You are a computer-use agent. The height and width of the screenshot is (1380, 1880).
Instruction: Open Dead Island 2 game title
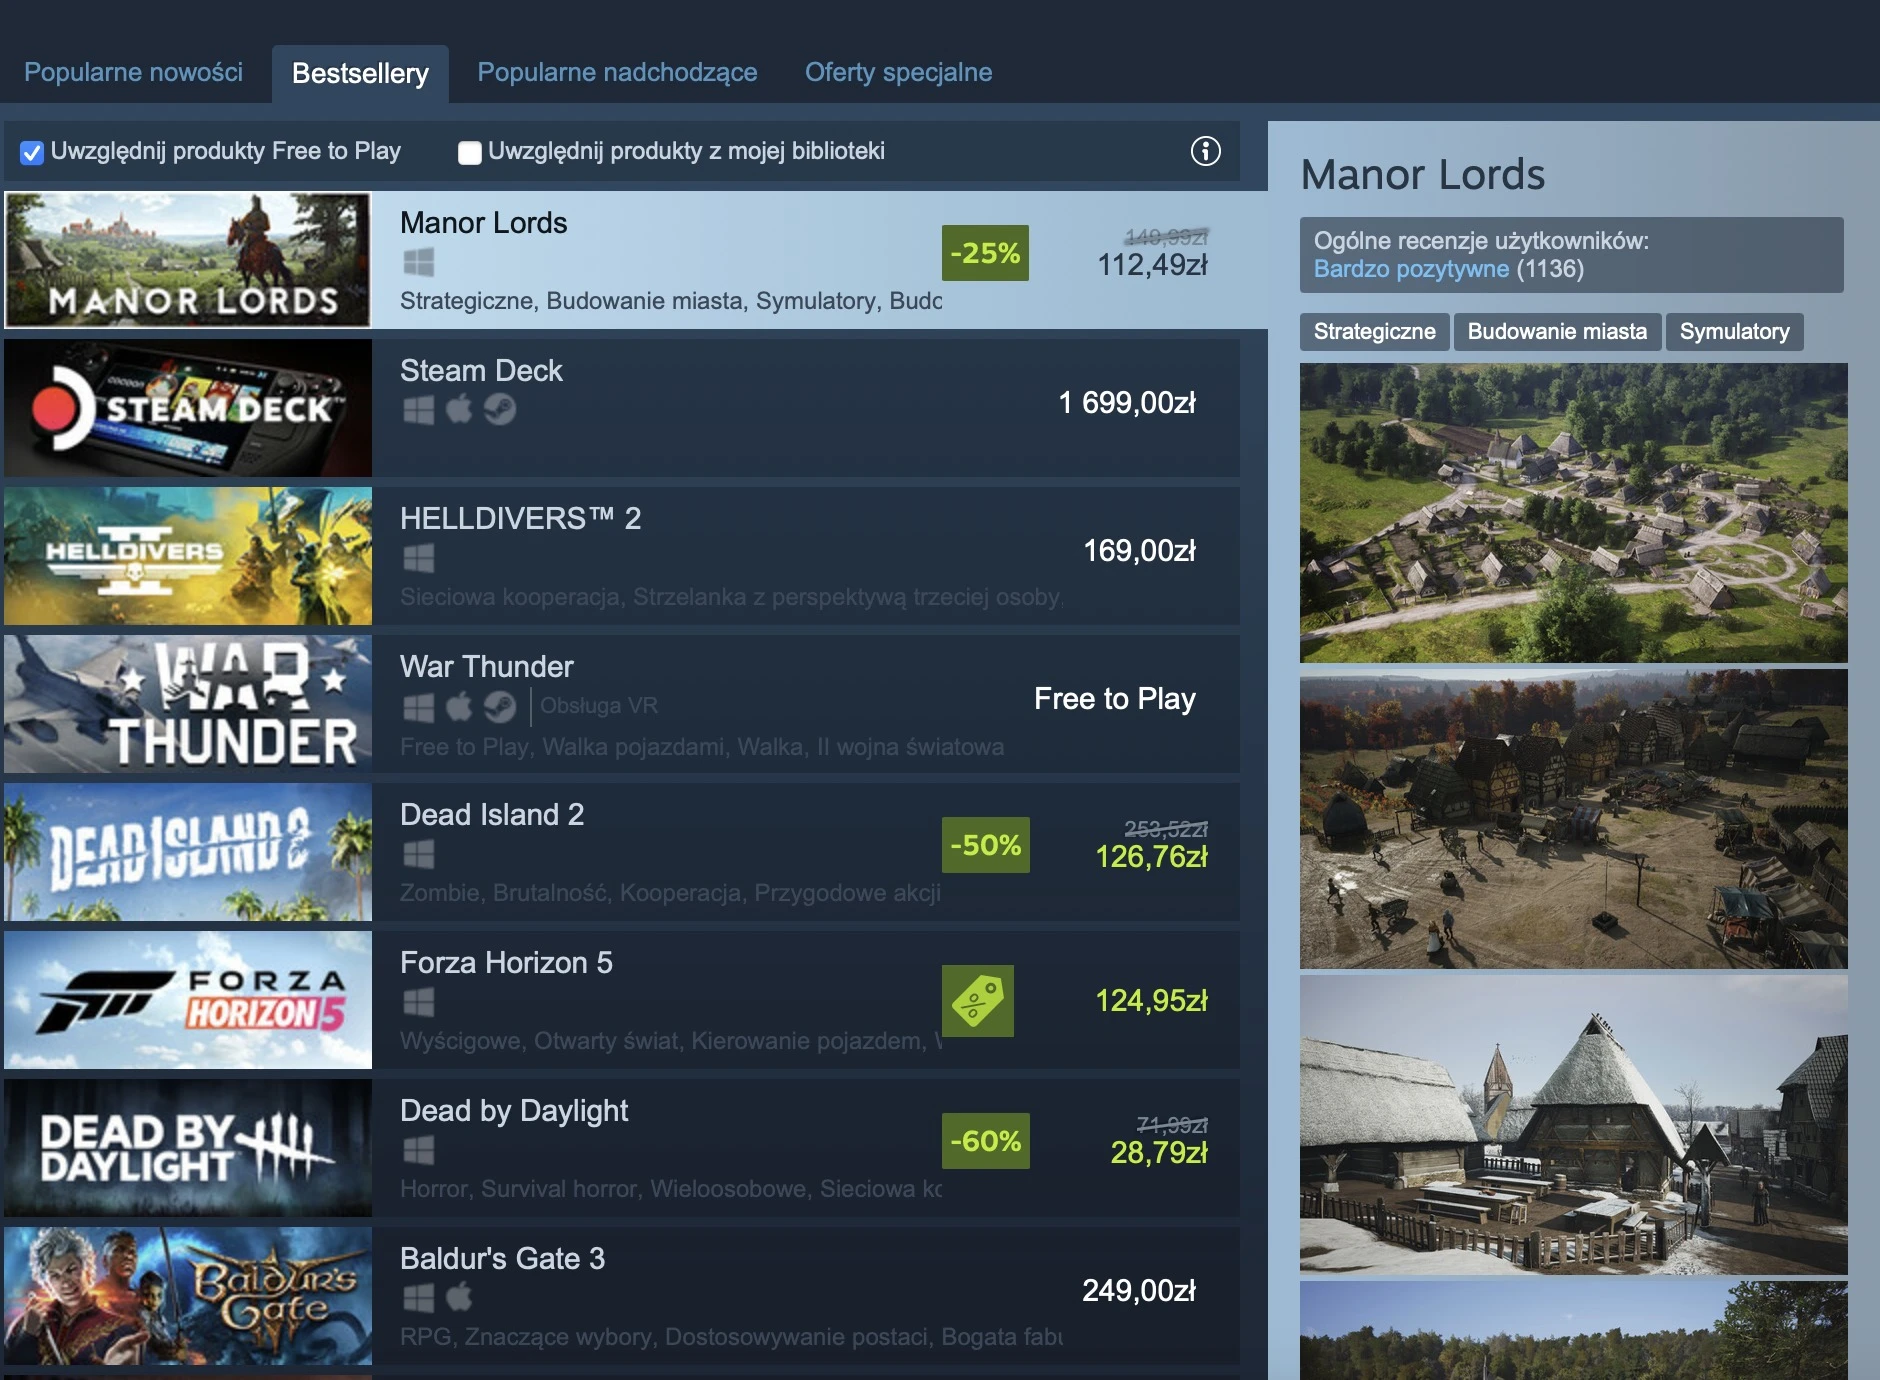(x=492, y=814)
